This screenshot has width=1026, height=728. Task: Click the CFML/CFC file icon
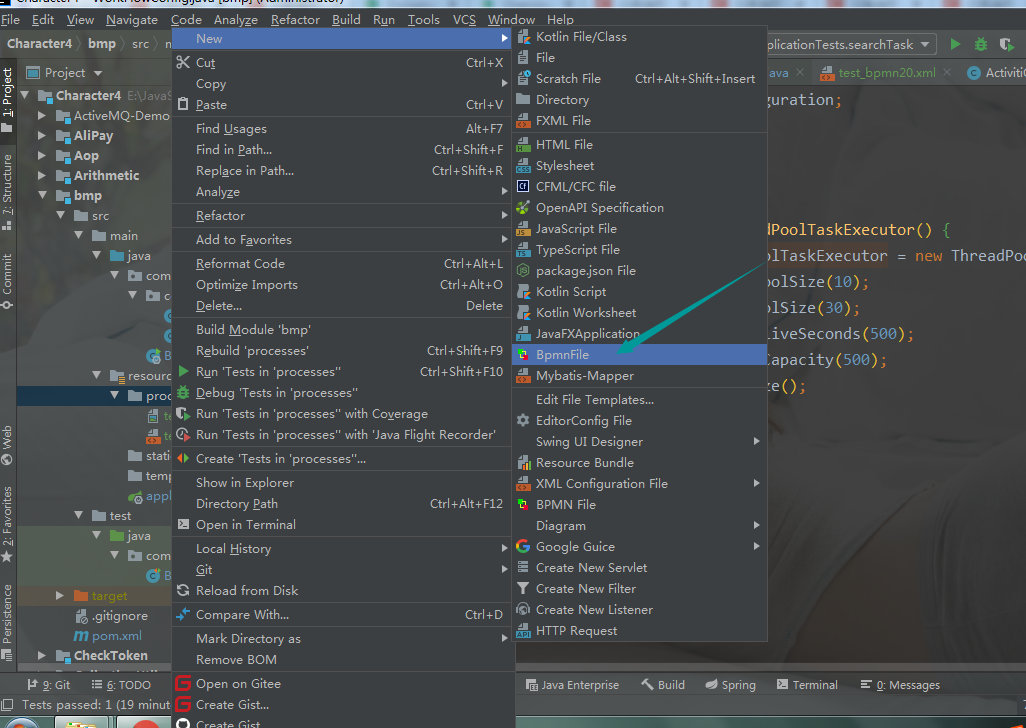tap(523, 186)
